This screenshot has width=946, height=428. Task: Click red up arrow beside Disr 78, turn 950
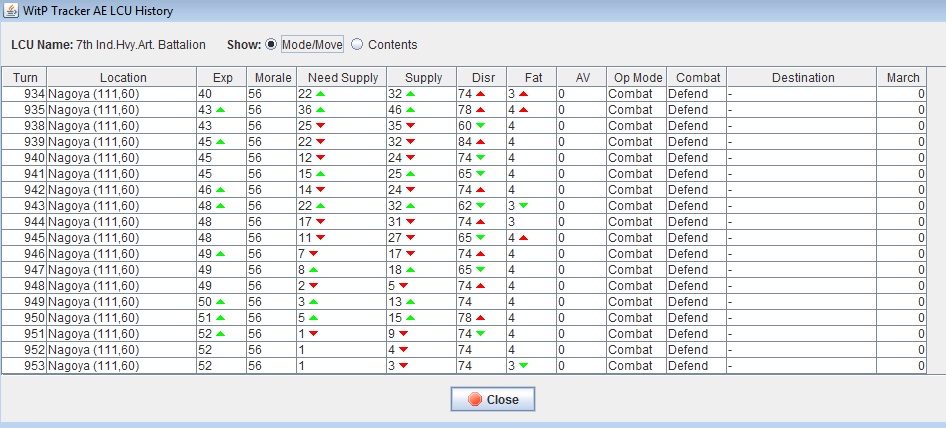coord(480,318)
